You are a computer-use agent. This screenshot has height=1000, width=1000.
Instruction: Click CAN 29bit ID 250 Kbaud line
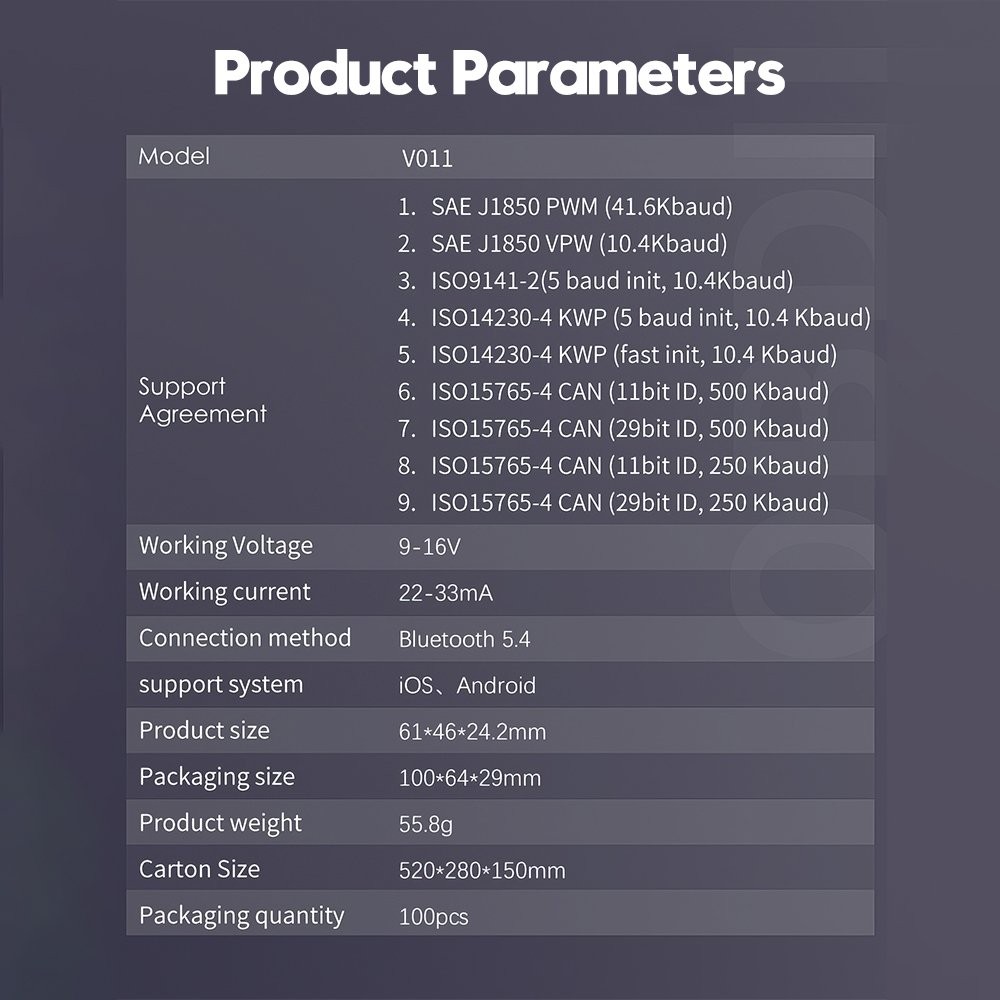point(614,503)
